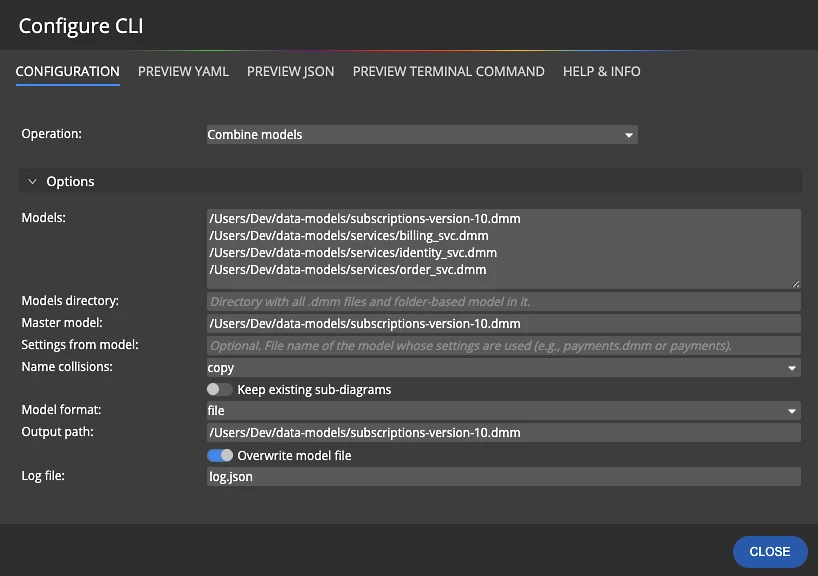Click the identity_svc.dmm path line in Models

pos(353,253)
